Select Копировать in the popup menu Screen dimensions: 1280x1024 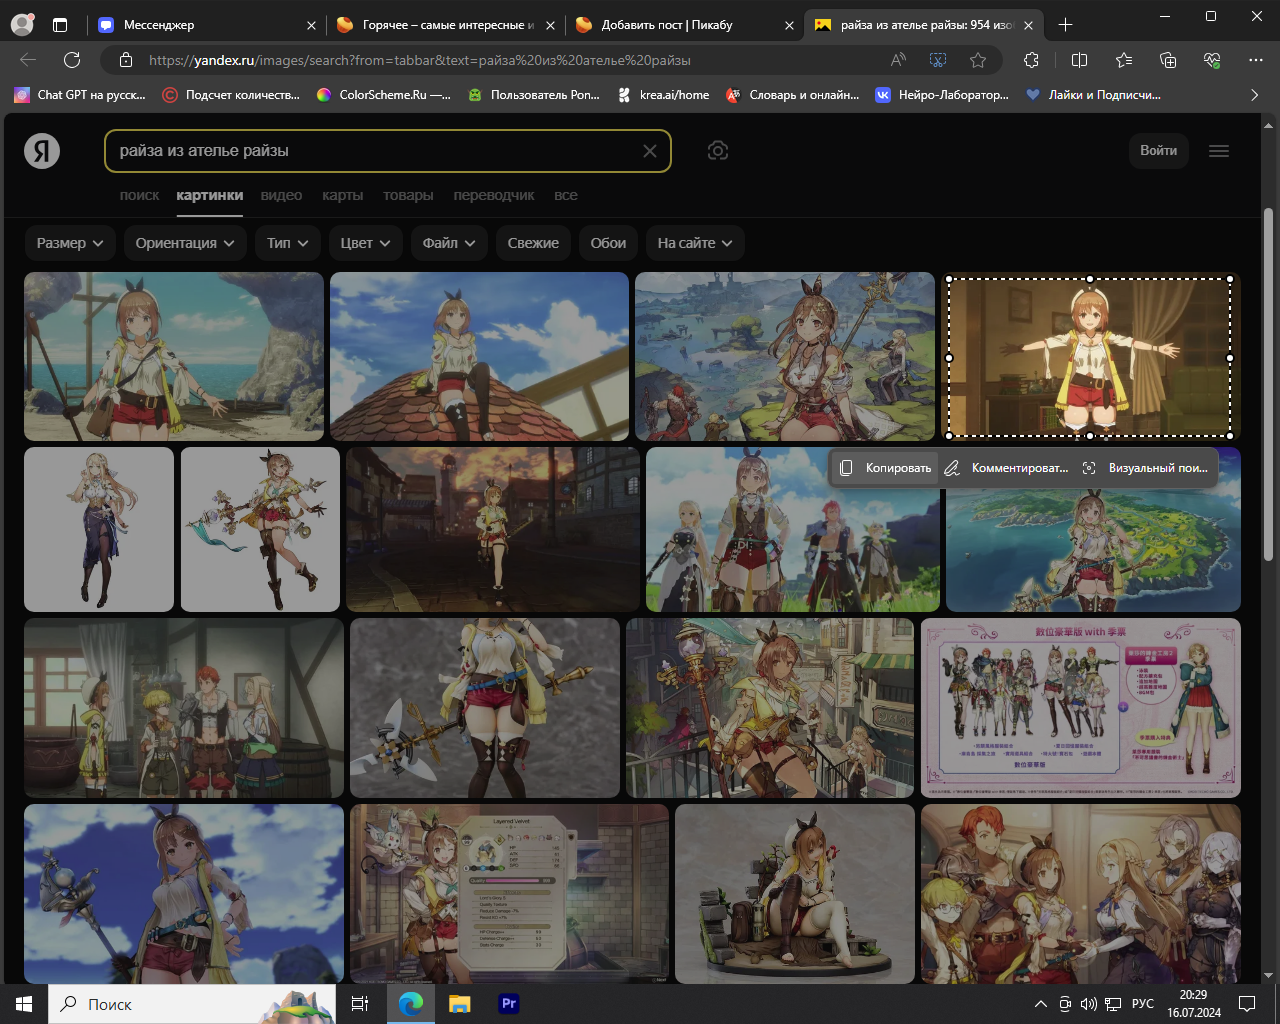(x=886, y=468)
